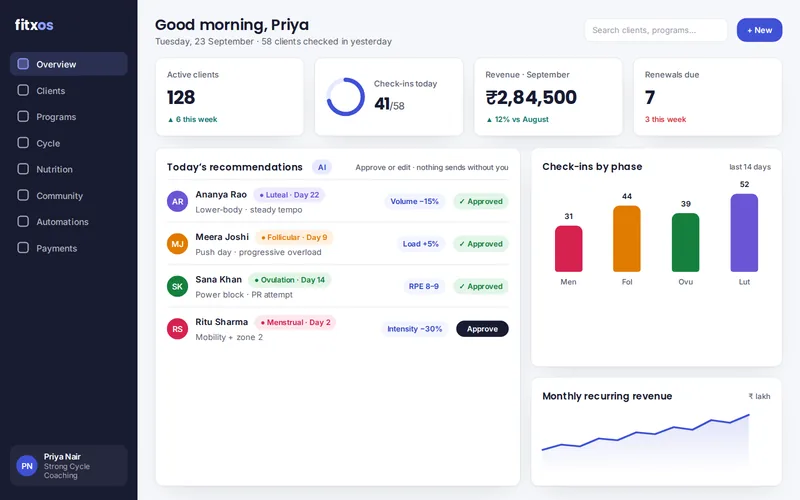Open the Overview menu item
This screenshot has width=800, height=500.
click(68, 64)
